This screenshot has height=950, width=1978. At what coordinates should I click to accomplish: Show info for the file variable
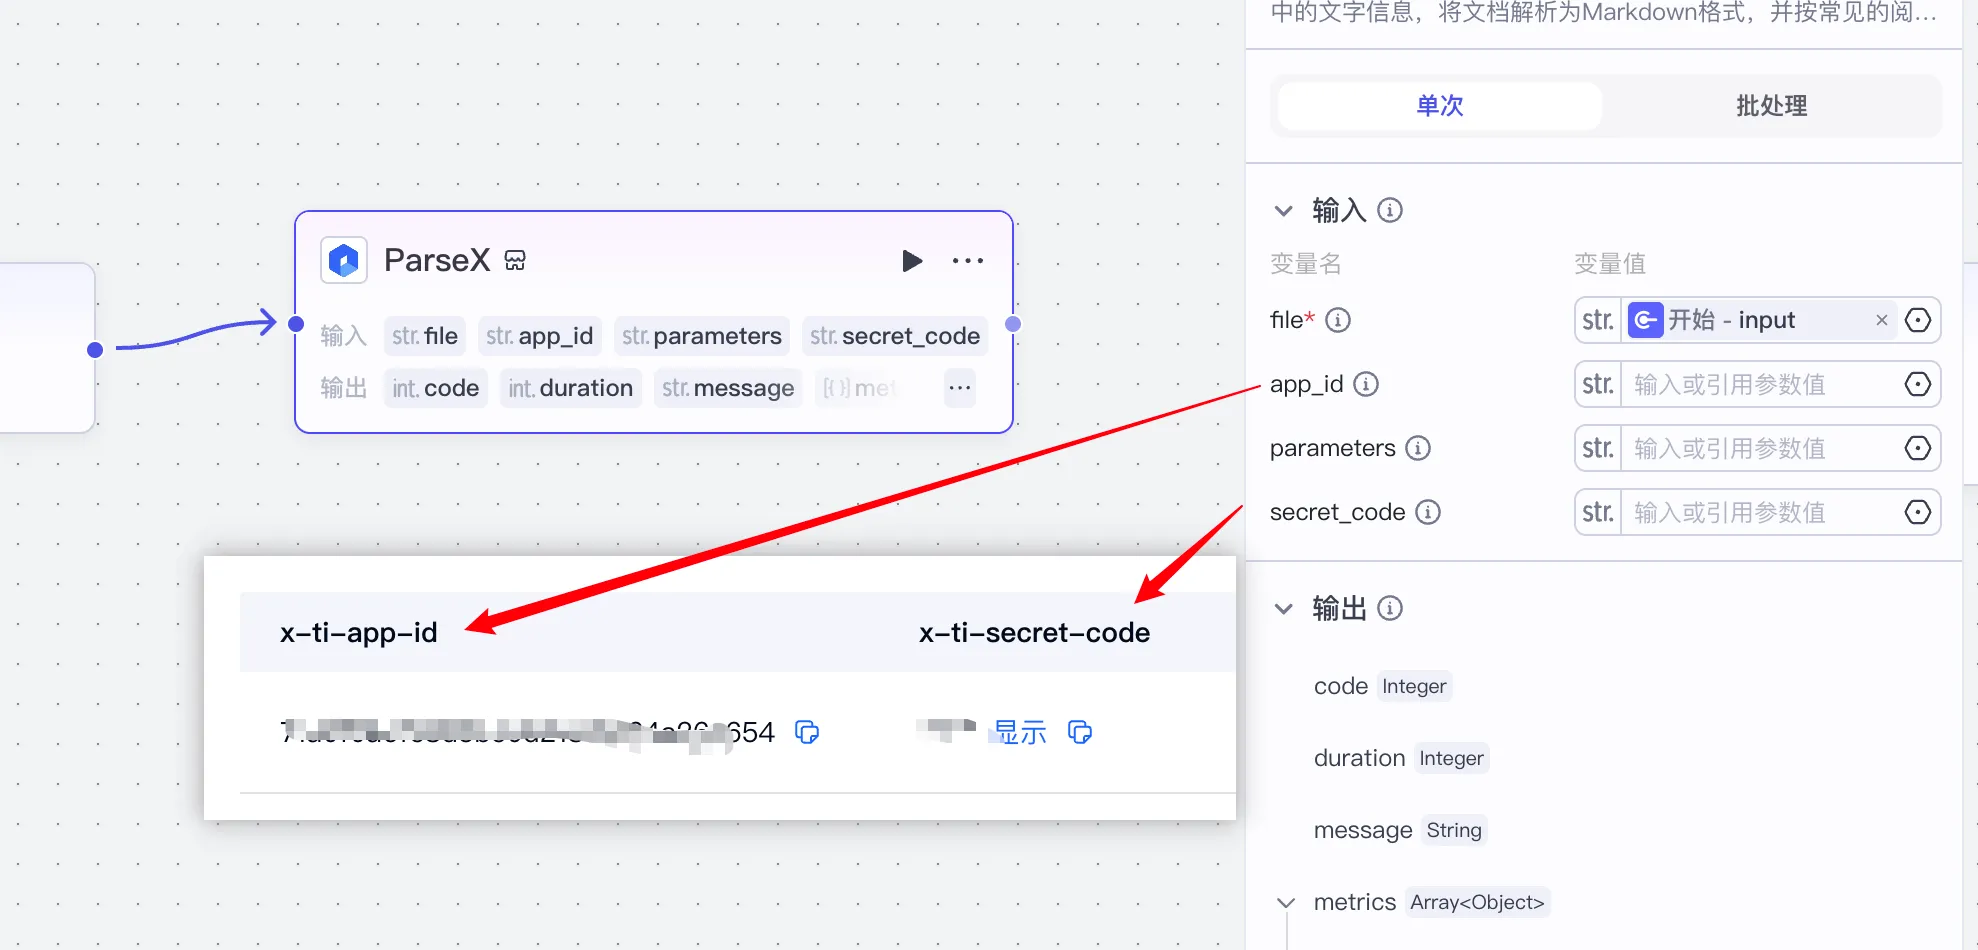click(x=1338, y=320)
